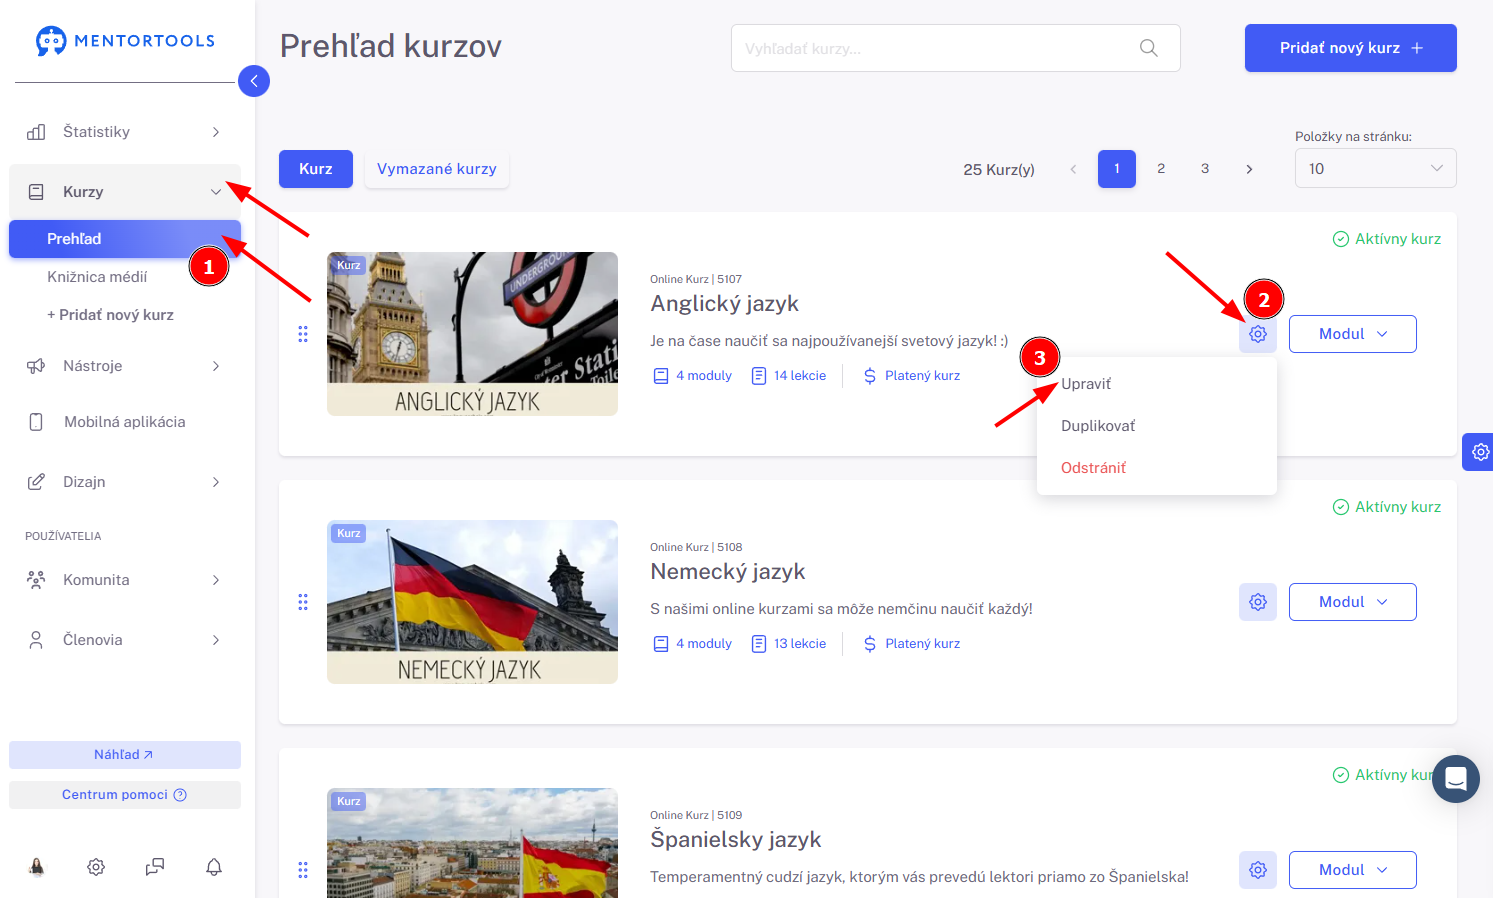This screenshot has height=898, width=1493.
Task: Click the gear icon for Anglický jazyk course
Action: [1258, 334]
